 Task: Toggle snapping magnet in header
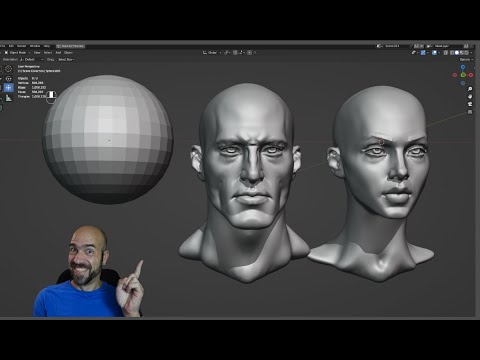tap(236, 53)
